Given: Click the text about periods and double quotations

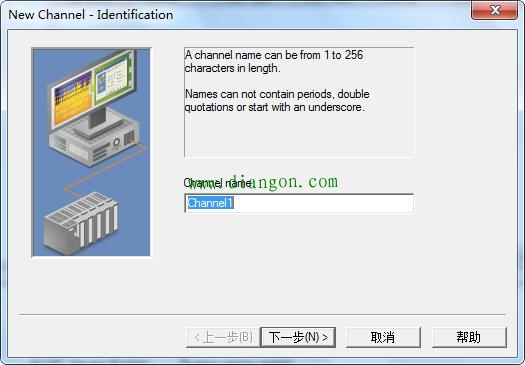Looking at the screenshot, I should point(277,100).
